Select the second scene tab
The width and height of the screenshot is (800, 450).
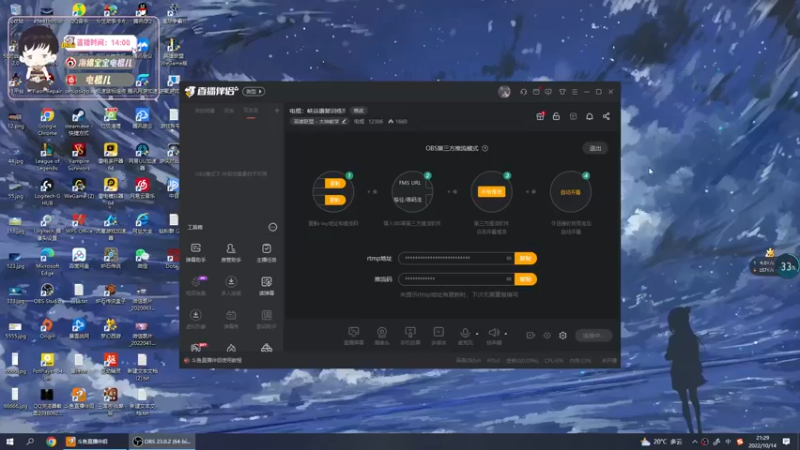click(x=229, y=110)
